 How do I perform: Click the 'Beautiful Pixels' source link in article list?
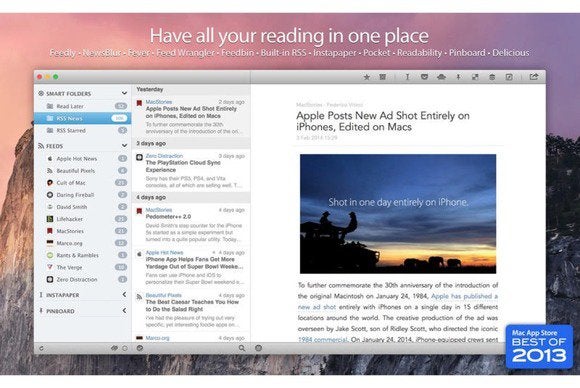(x=163, y=295)
